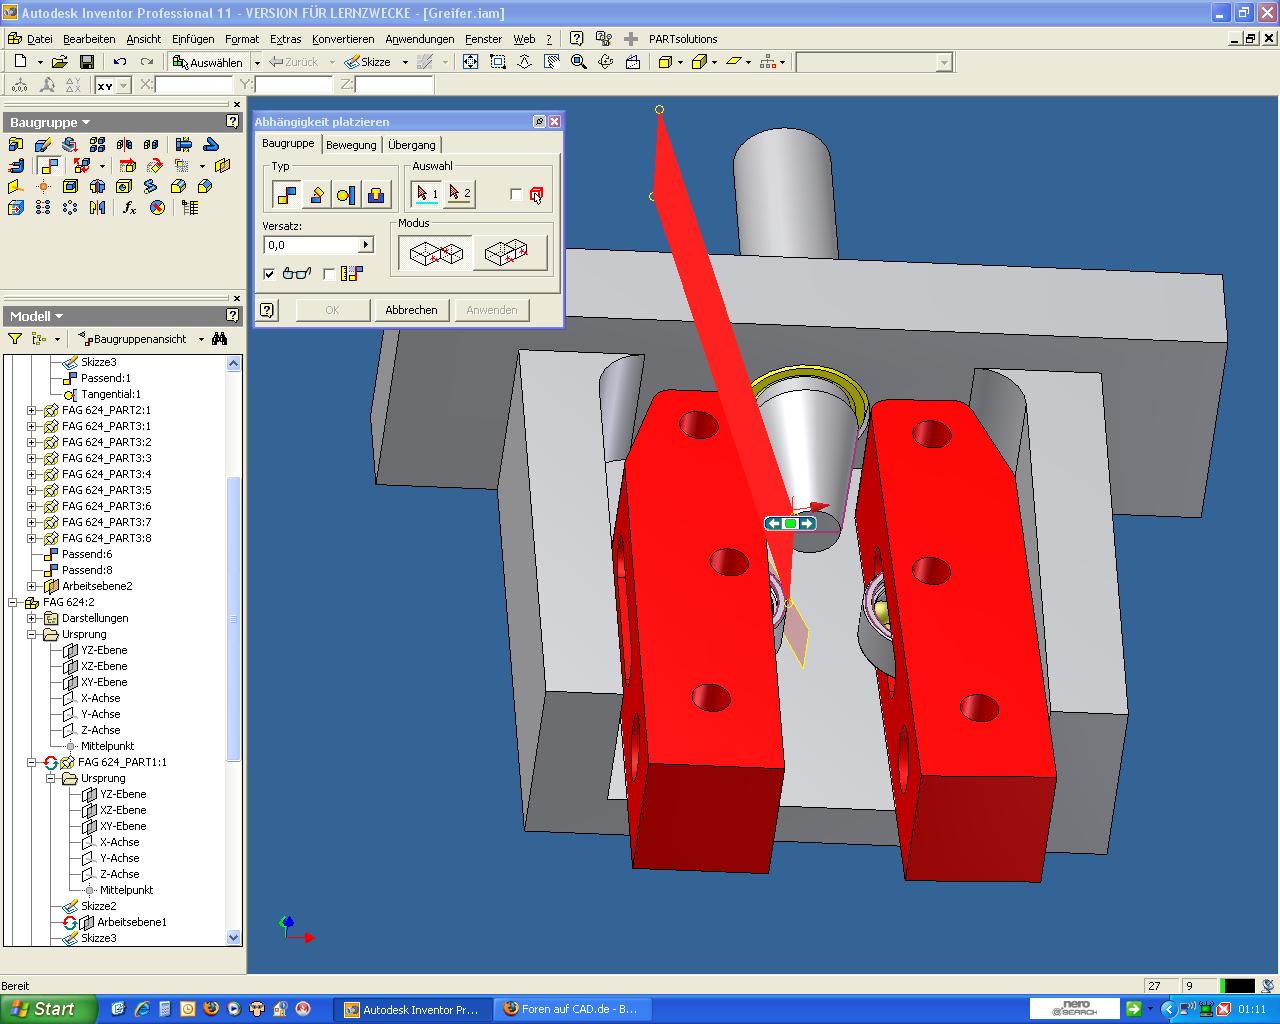Open the dialog help question icon
This screenshot has height=1024, width=1280.
267,310
